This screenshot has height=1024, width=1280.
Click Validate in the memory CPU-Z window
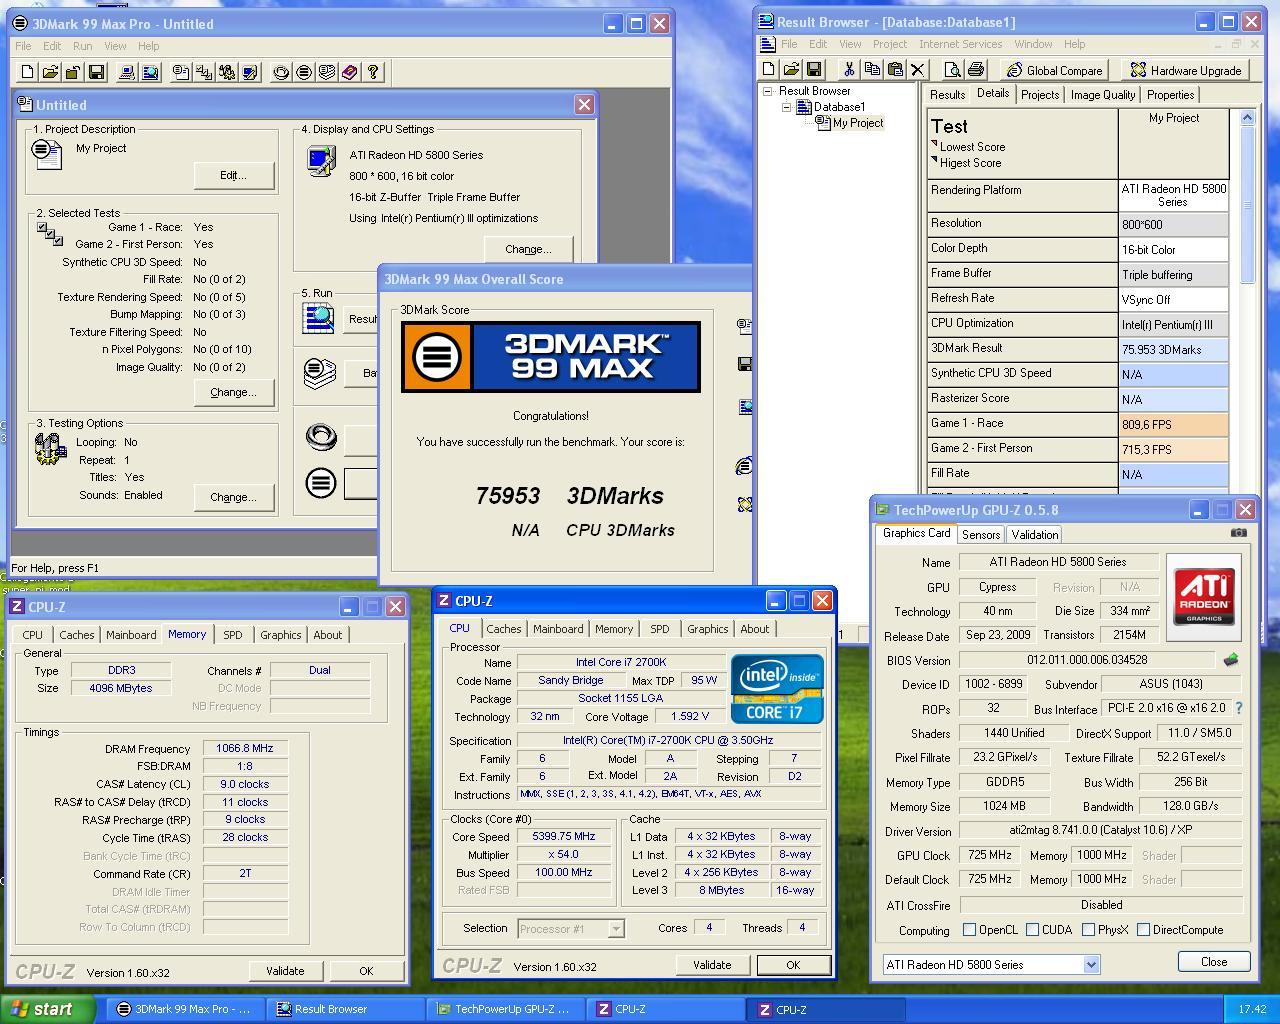(285, 971)
